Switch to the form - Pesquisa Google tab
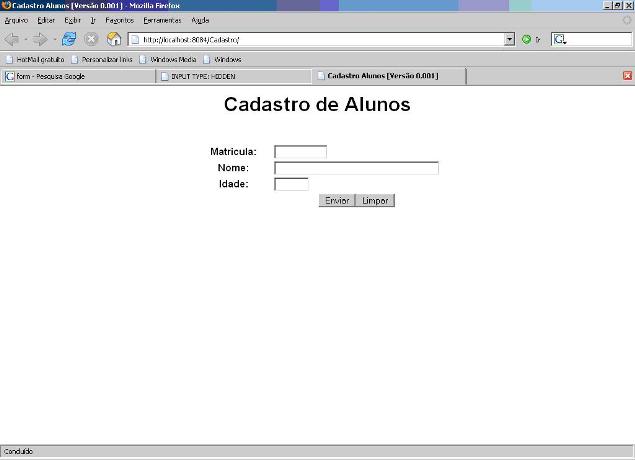Screen dimensions: 635x460 click(x=78, y=76)
